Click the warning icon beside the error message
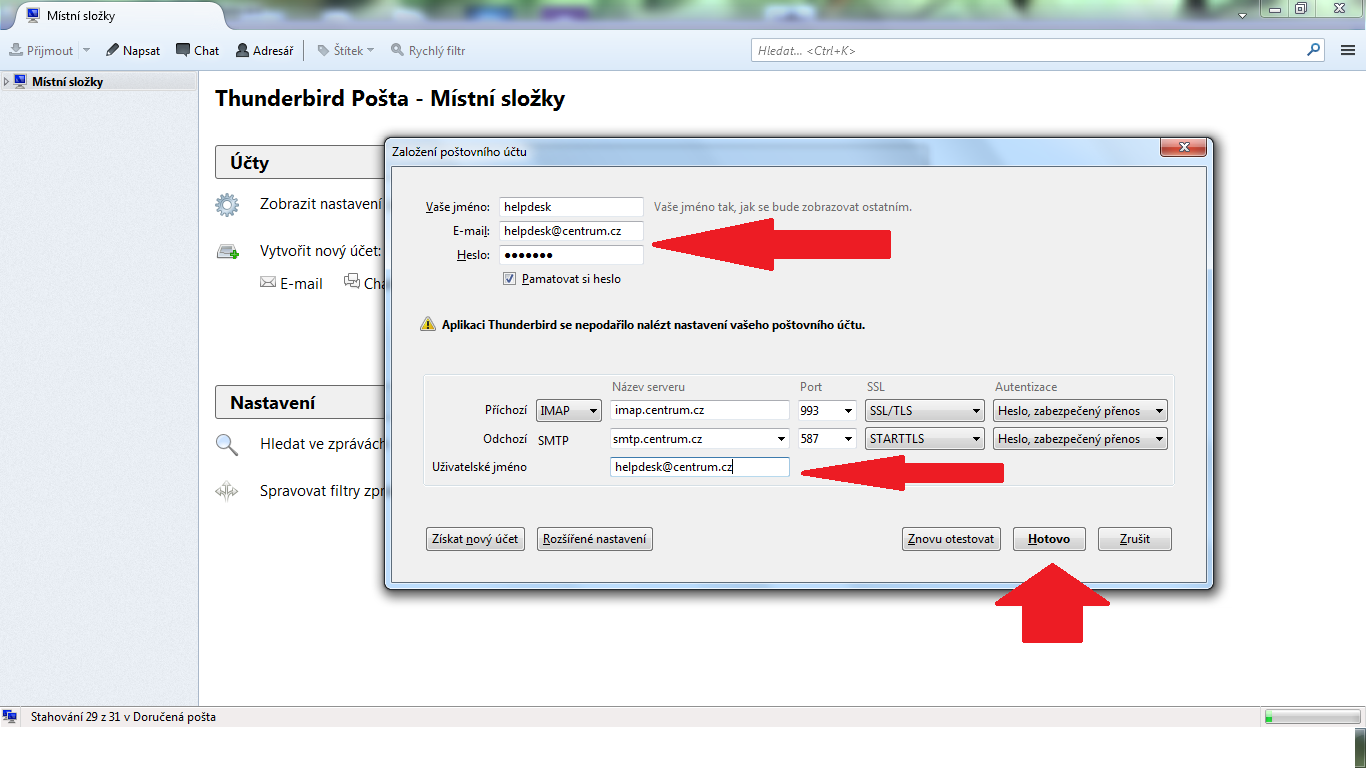 428,325
